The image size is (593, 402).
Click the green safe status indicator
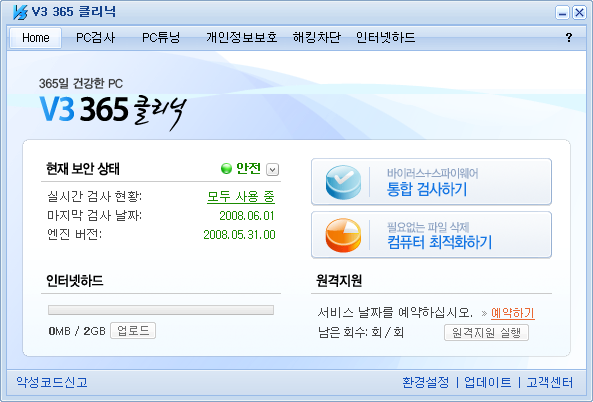[226, 168]
